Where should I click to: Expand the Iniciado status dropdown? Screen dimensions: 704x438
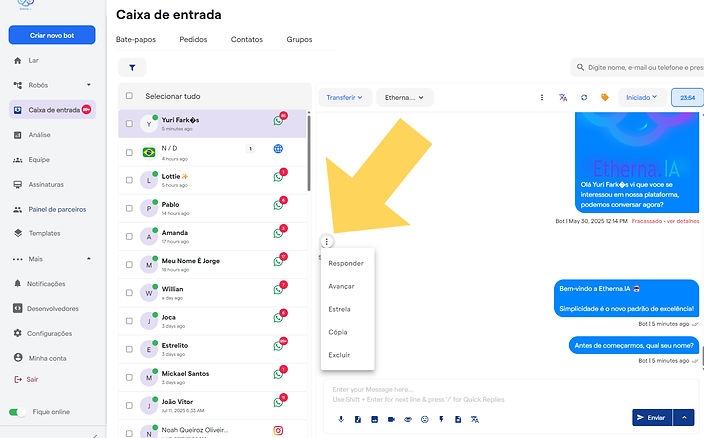pos(641,97)
